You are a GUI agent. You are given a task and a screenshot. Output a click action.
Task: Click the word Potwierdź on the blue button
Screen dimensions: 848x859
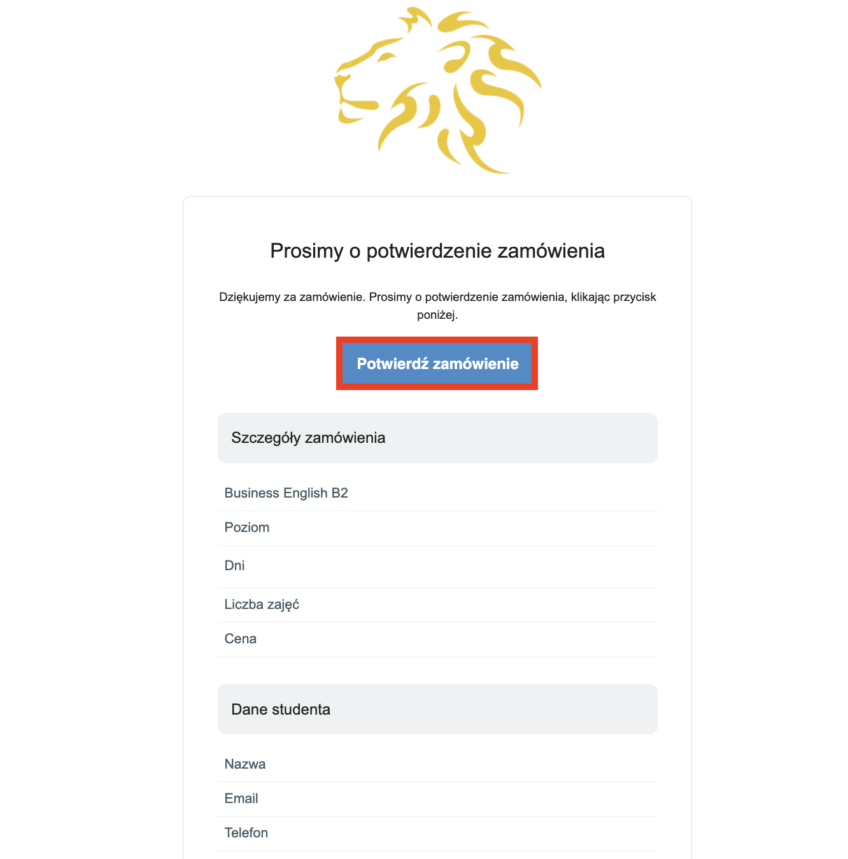coord(393,364)
